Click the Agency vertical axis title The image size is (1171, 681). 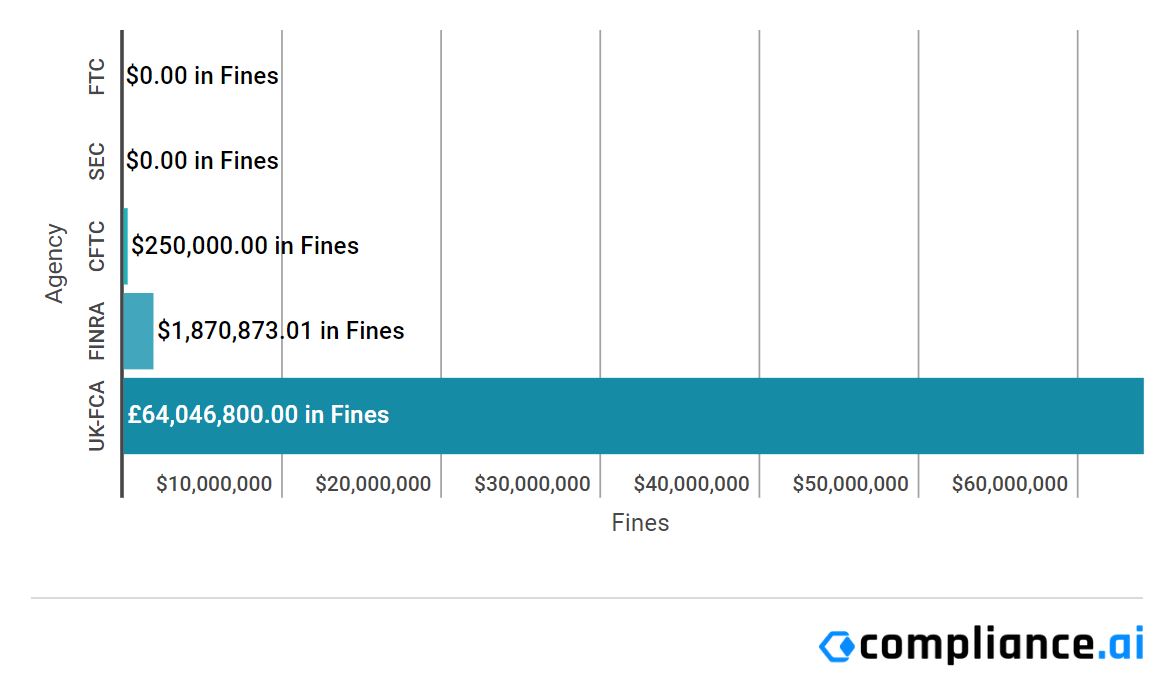55,263
